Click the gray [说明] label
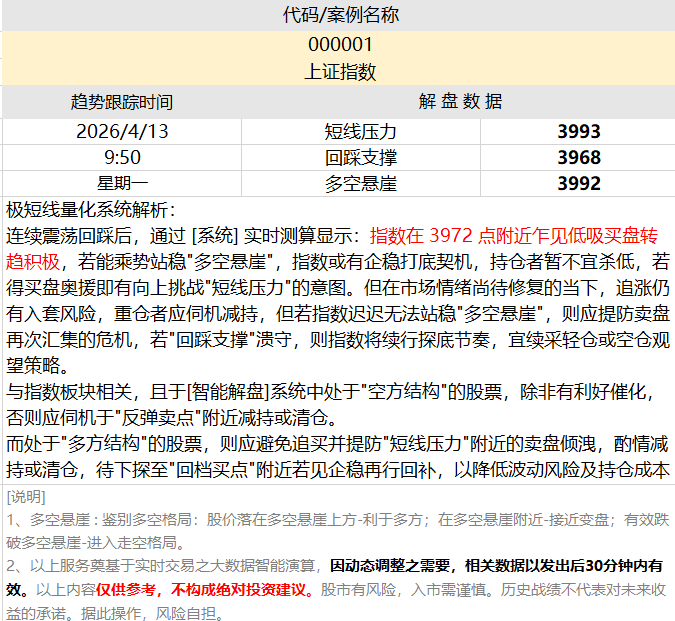 (26, 496)
